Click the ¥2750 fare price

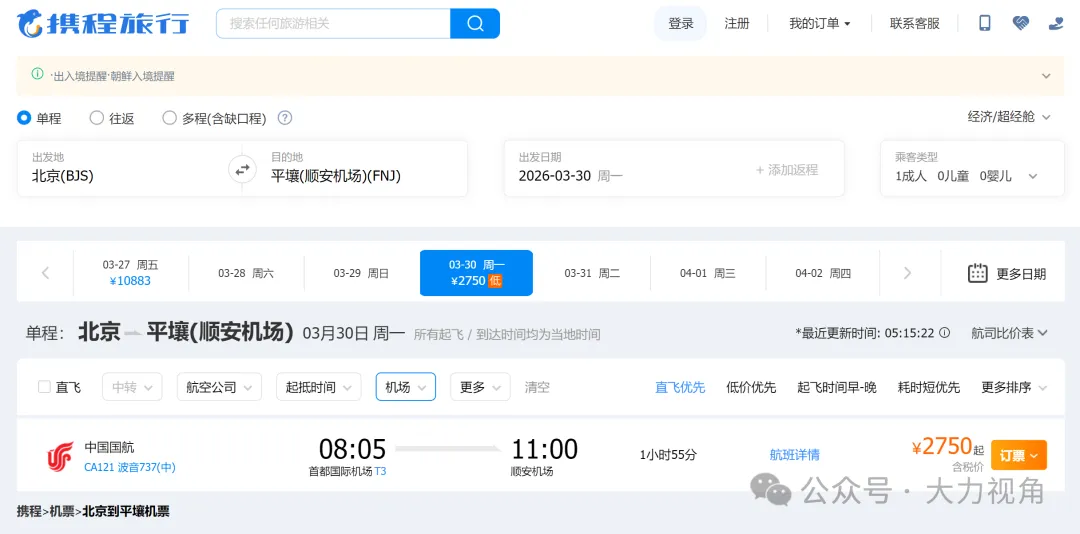942,446
